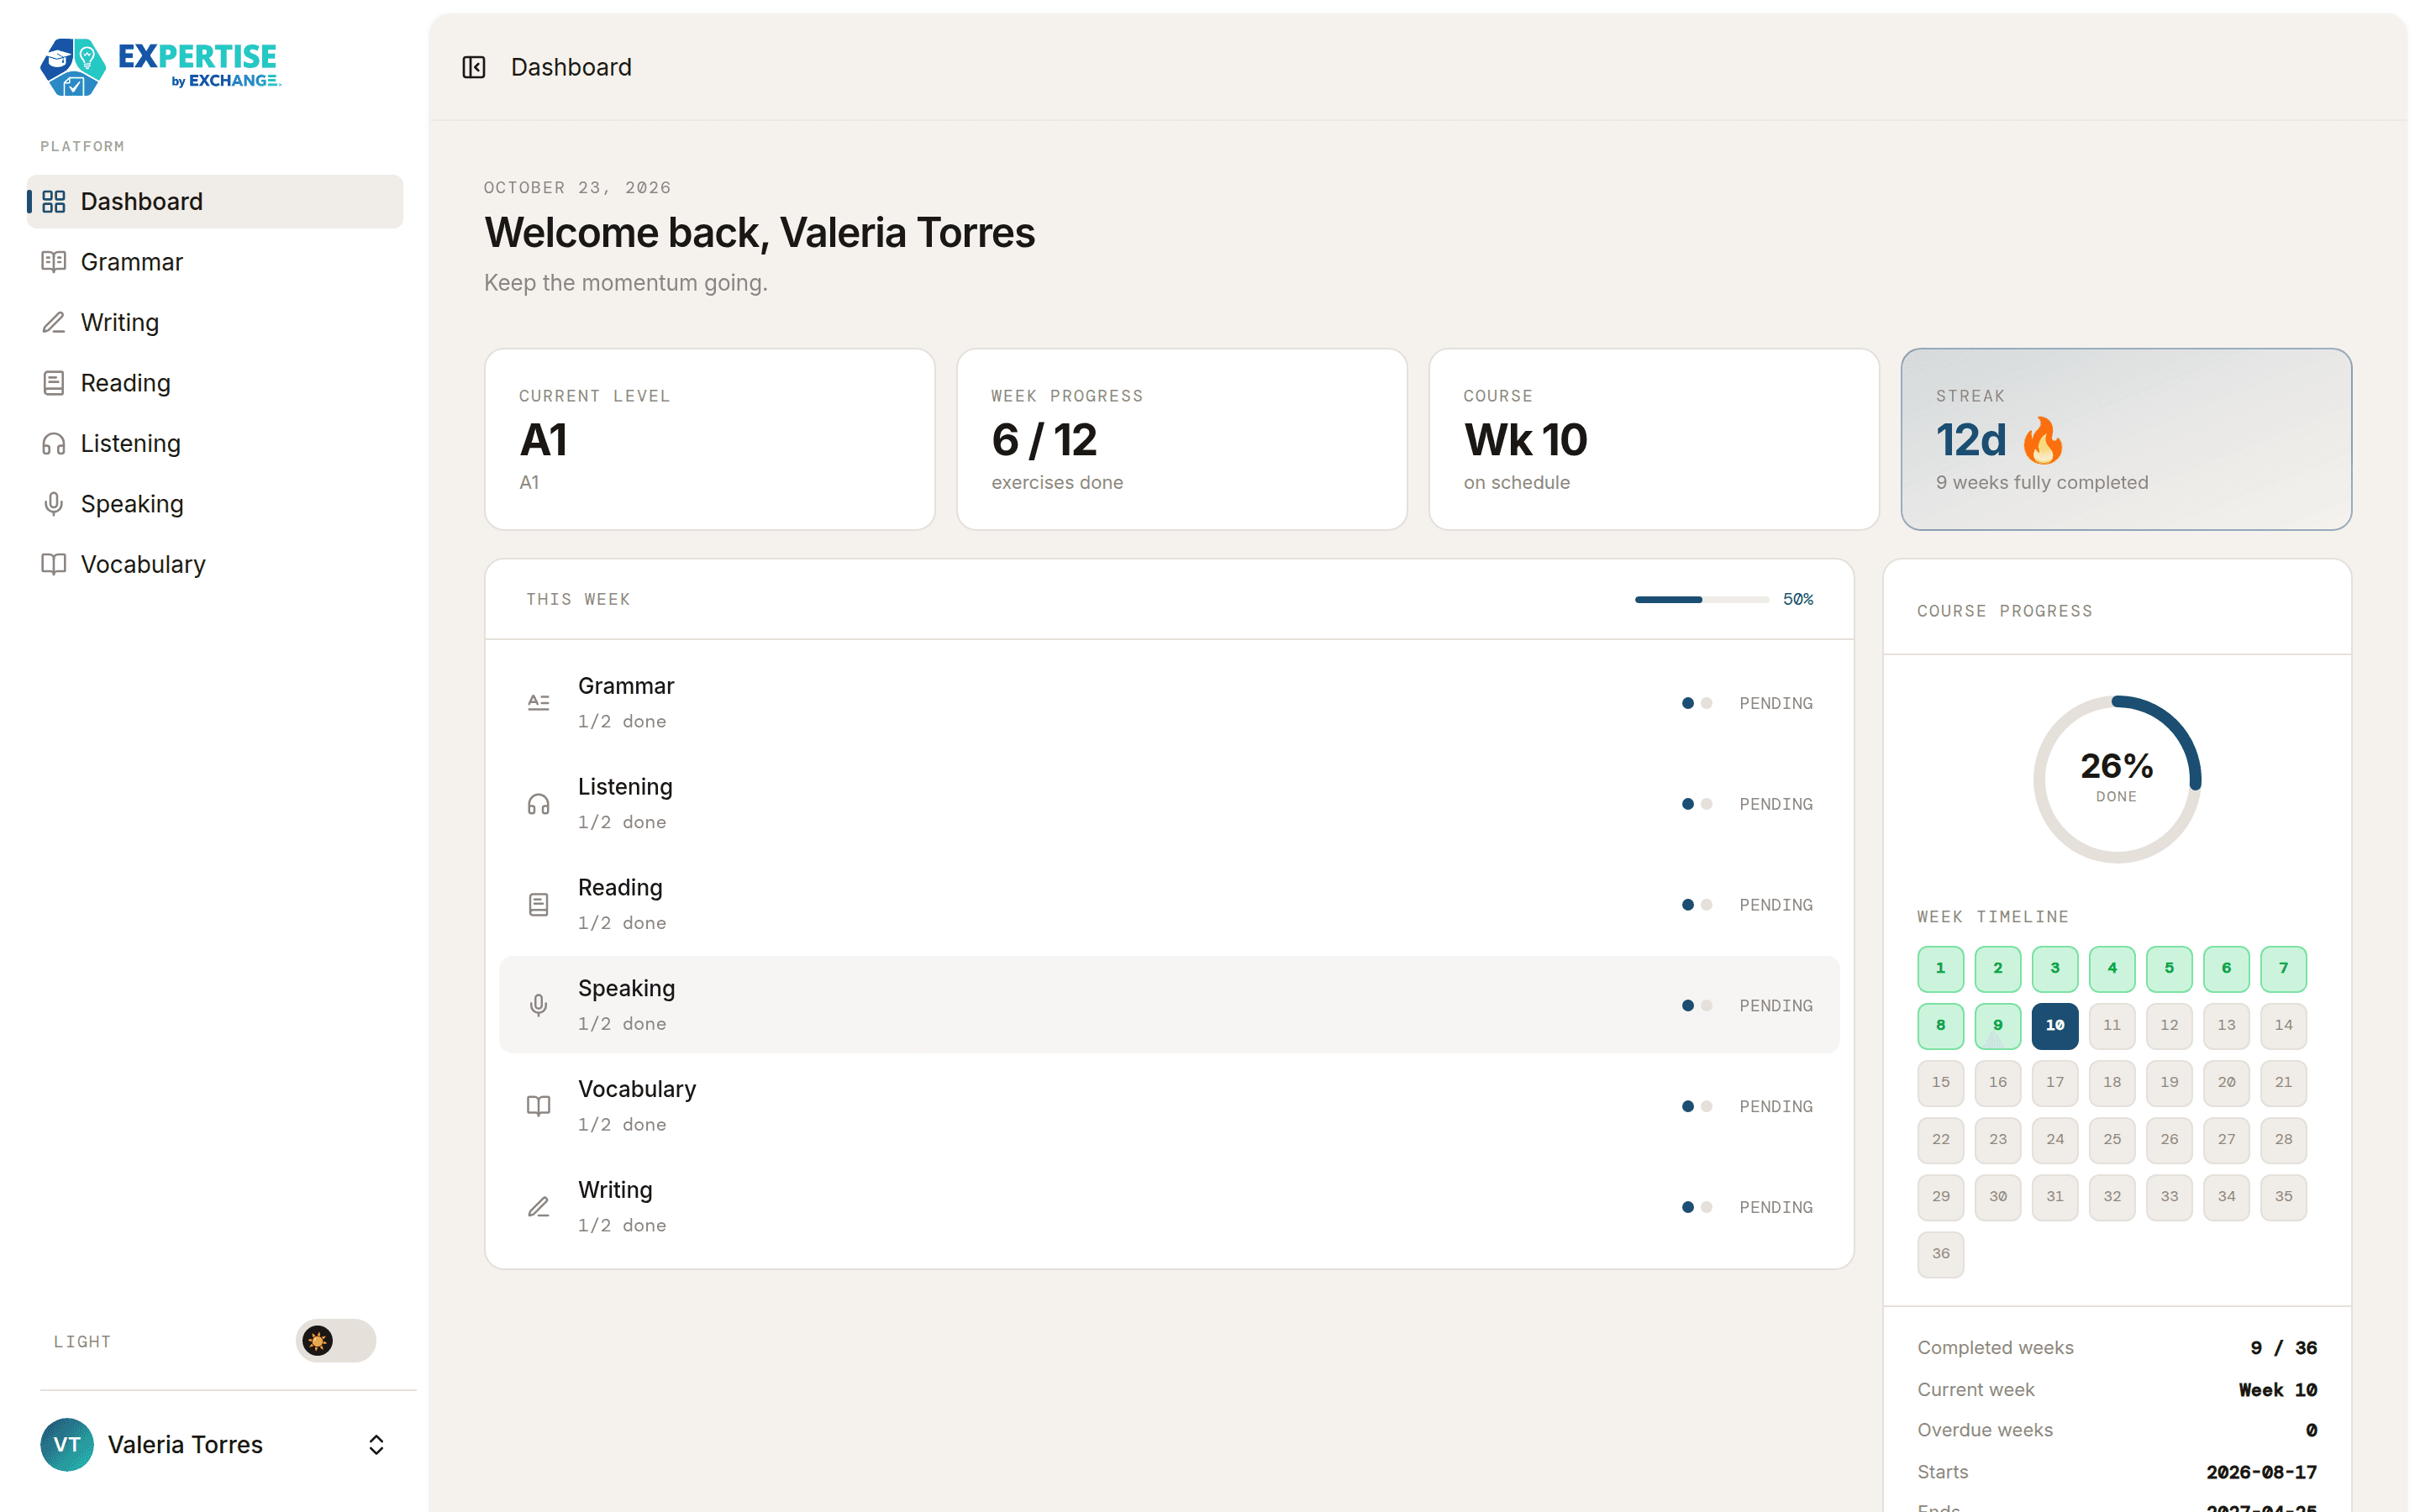Viewport: 2420px width, 1512px height.
Task: Click the Writing pen icon in sidebar
Action: tap(54, 323)
